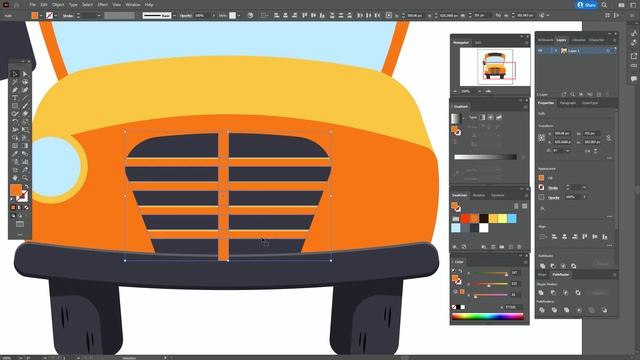Click the Share button
This screenshot has height=360, width=640.
[587, 5]
